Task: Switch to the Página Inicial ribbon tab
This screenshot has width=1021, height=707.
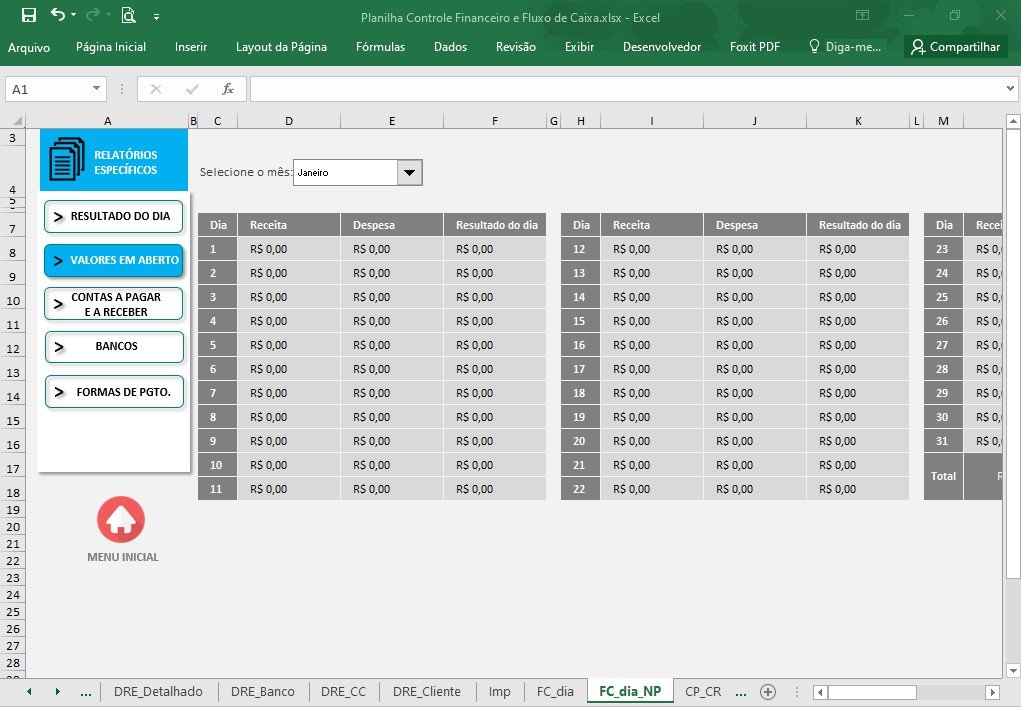Action: 111,47
